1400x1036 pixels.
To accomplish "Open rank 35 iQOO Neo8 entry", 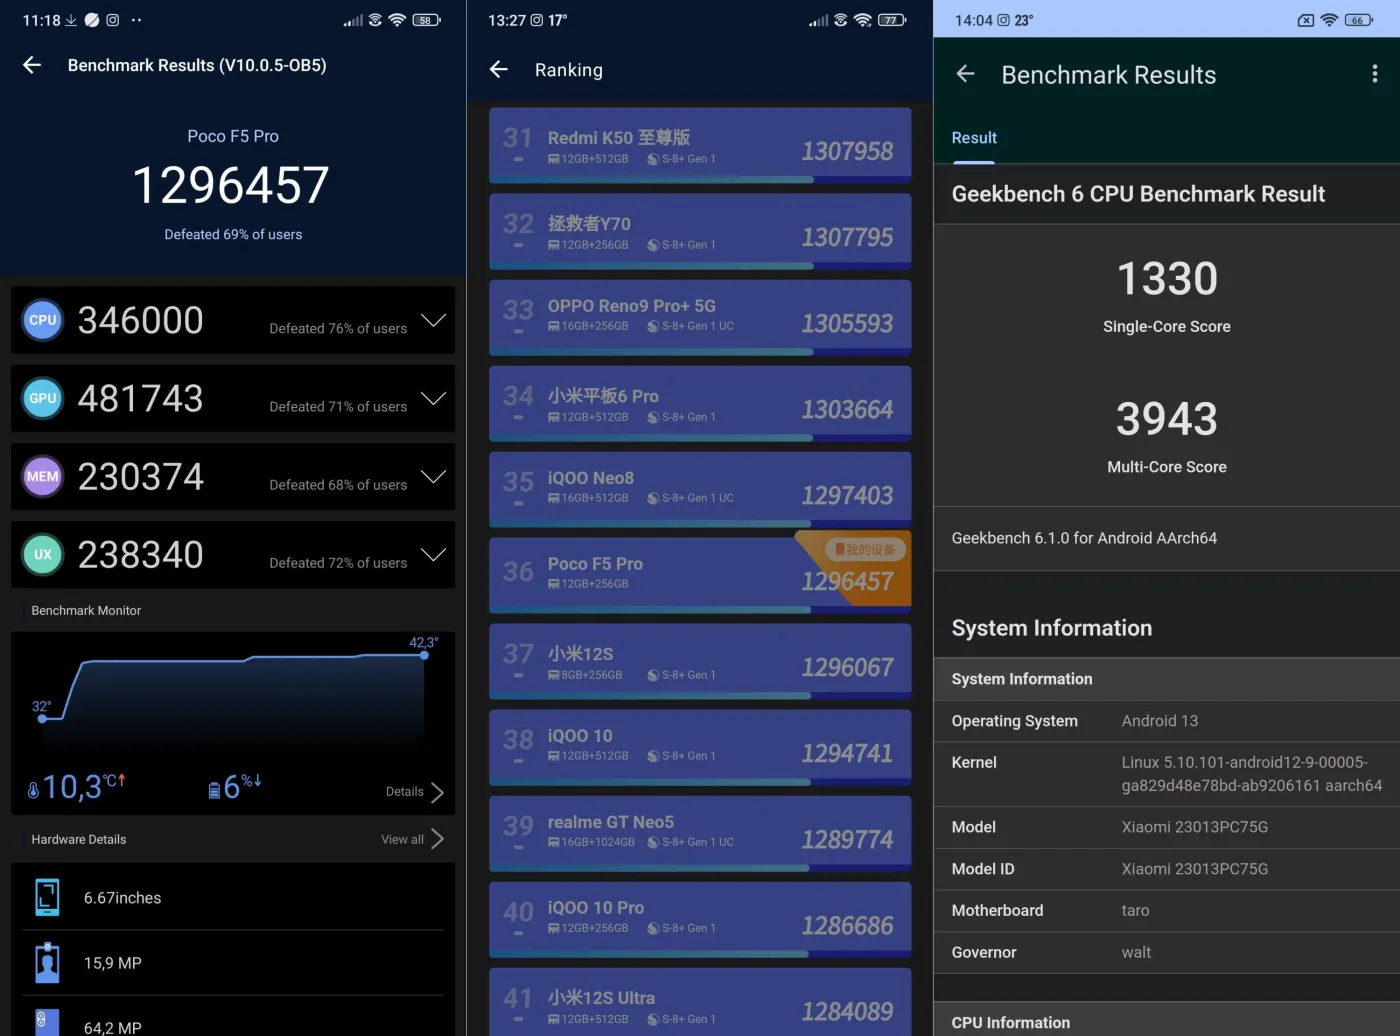I will (700, 490).
